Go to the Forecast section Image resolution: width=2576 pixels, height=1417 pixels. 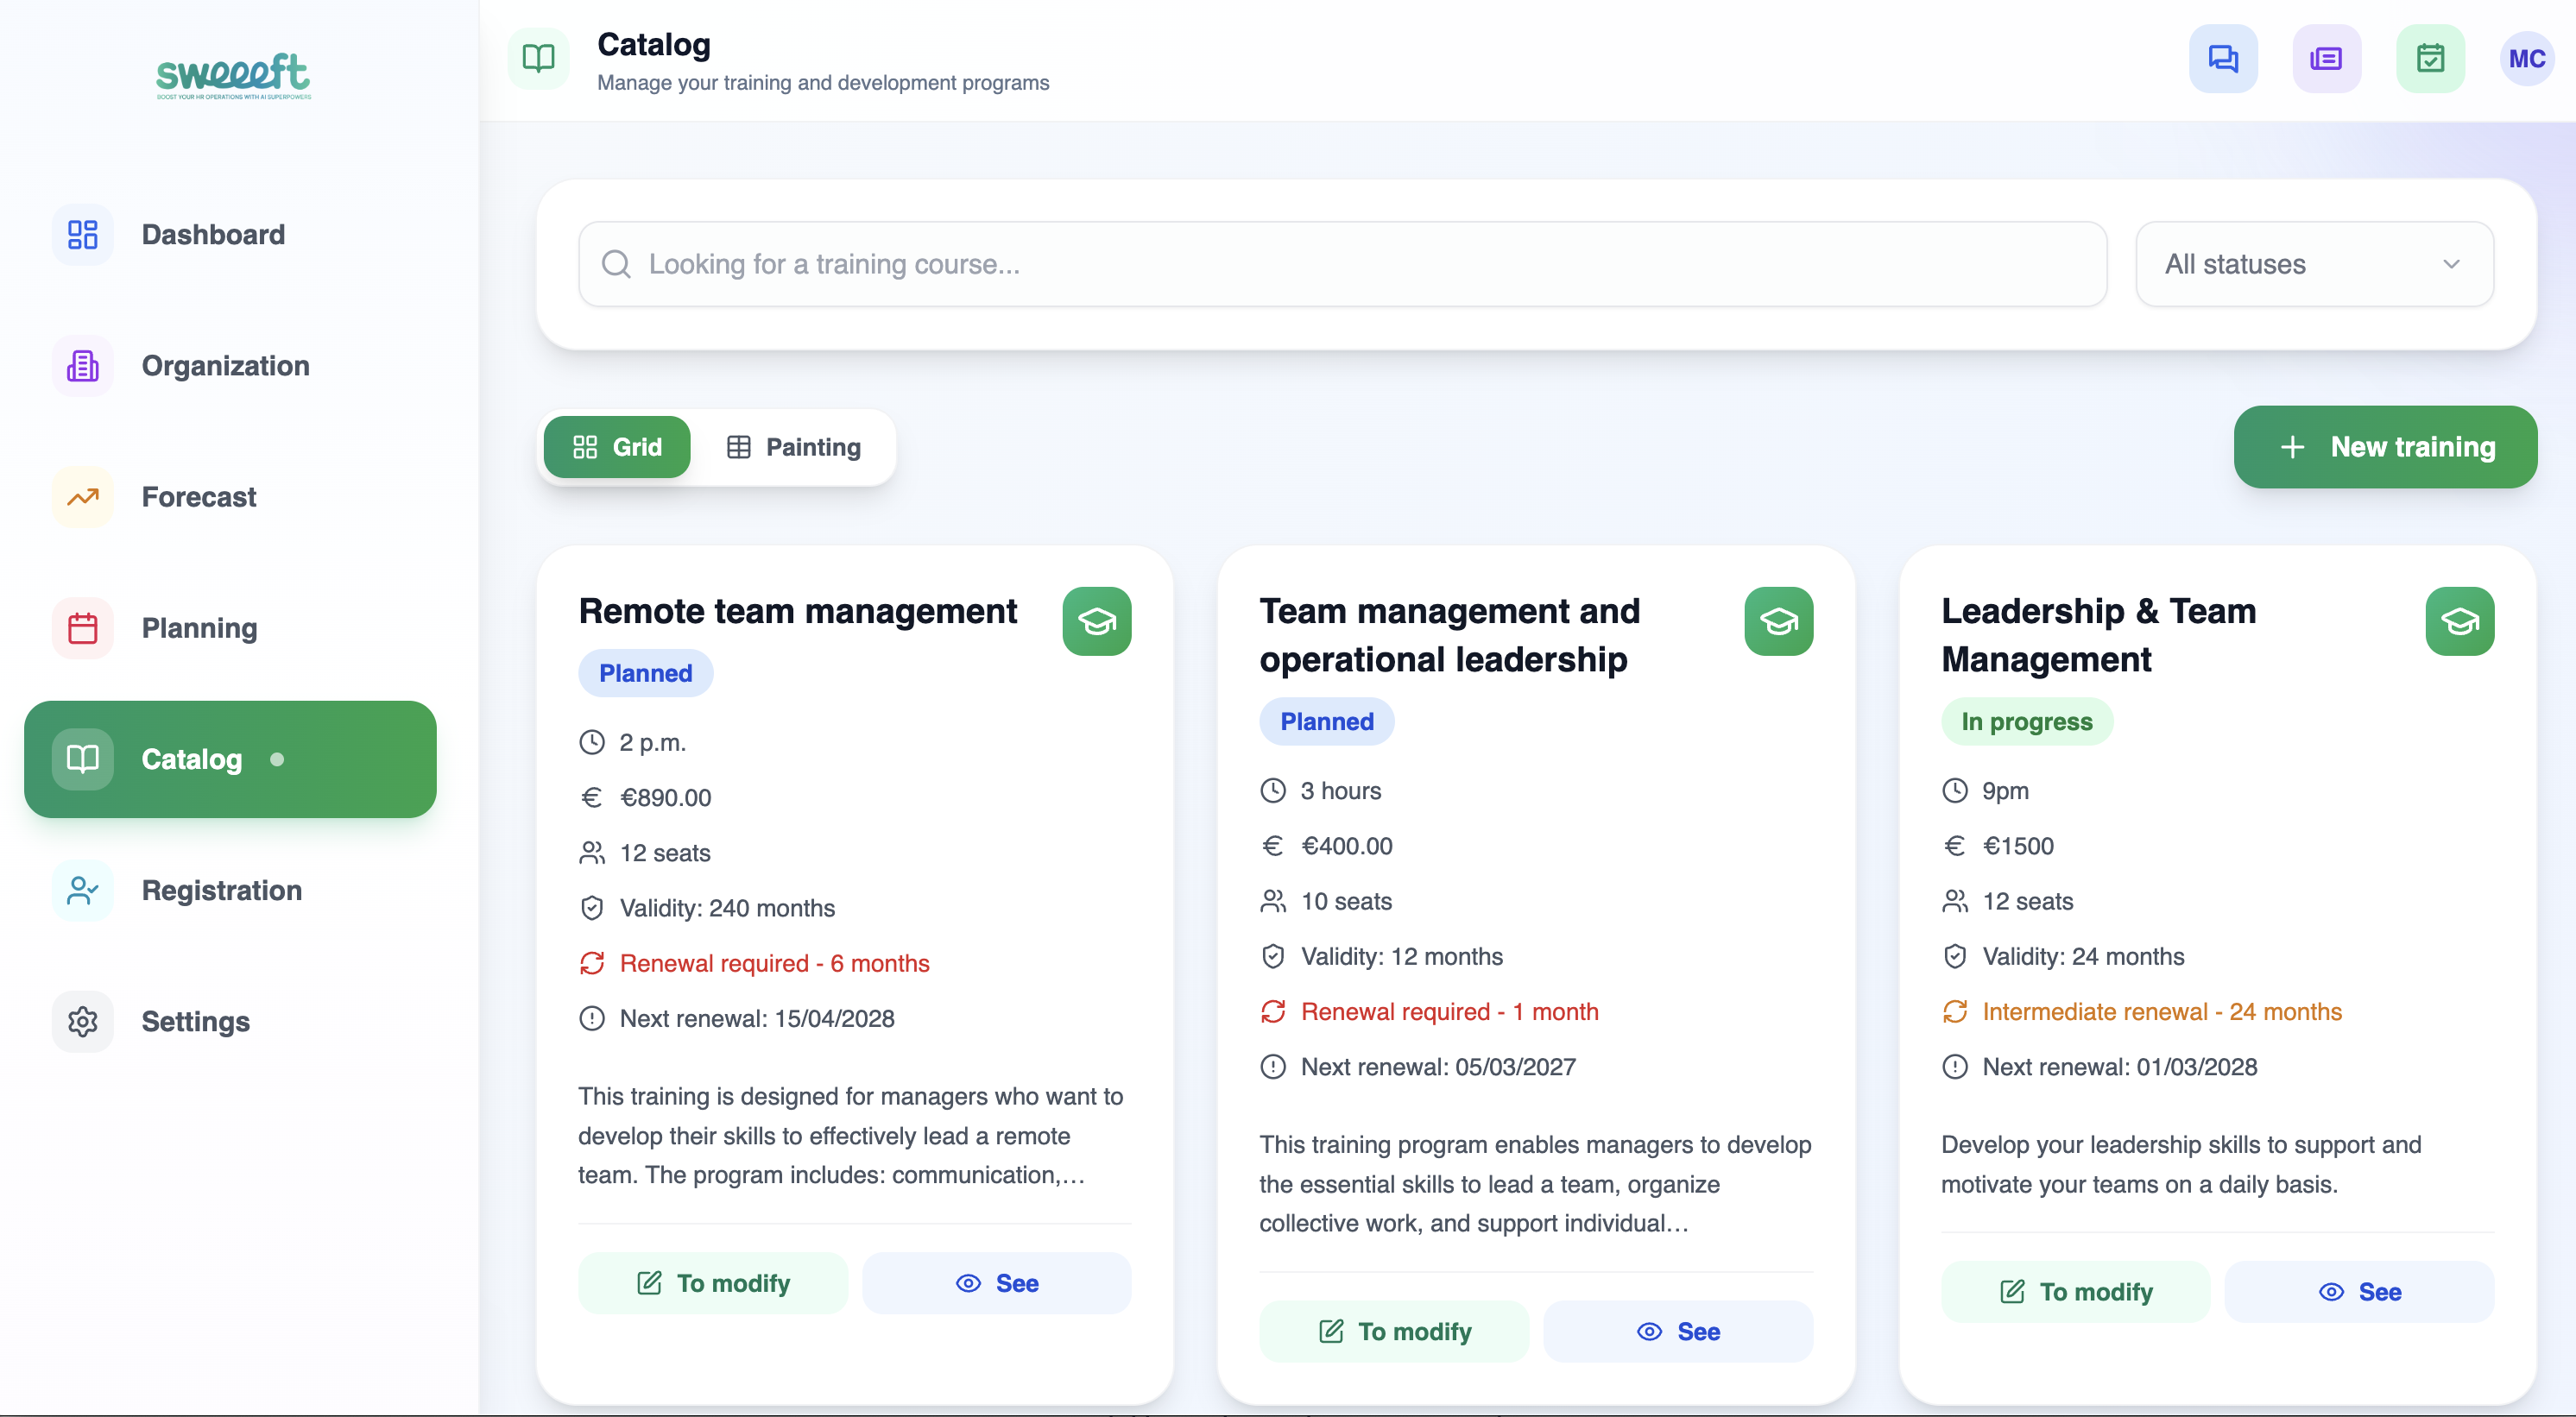(199, 497)
